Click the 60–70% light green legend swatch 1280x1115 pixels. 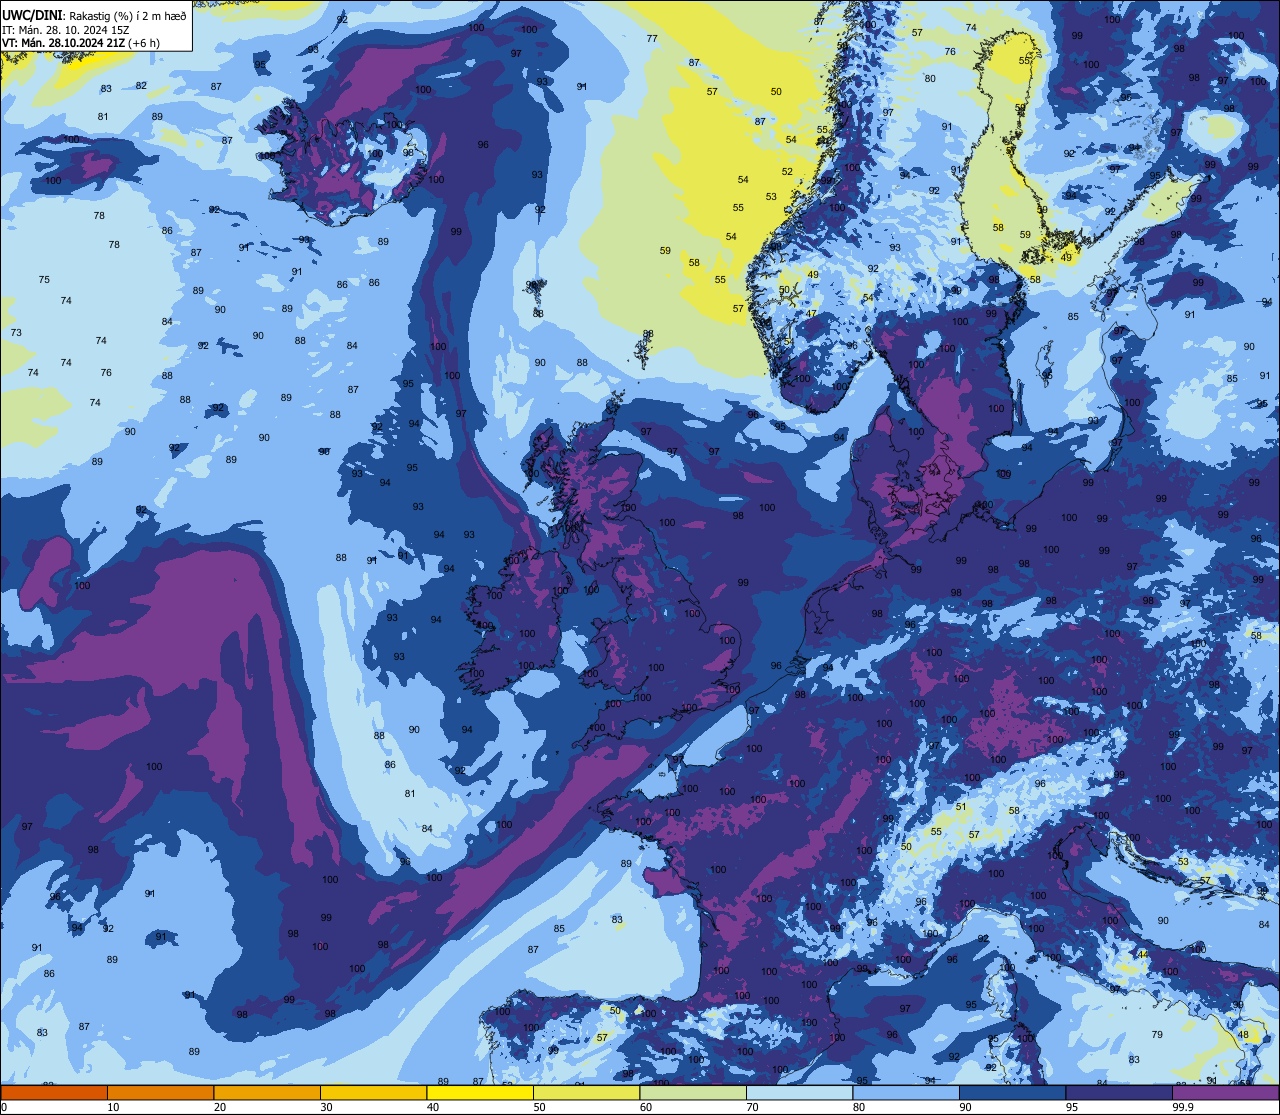coord(693,1092)
